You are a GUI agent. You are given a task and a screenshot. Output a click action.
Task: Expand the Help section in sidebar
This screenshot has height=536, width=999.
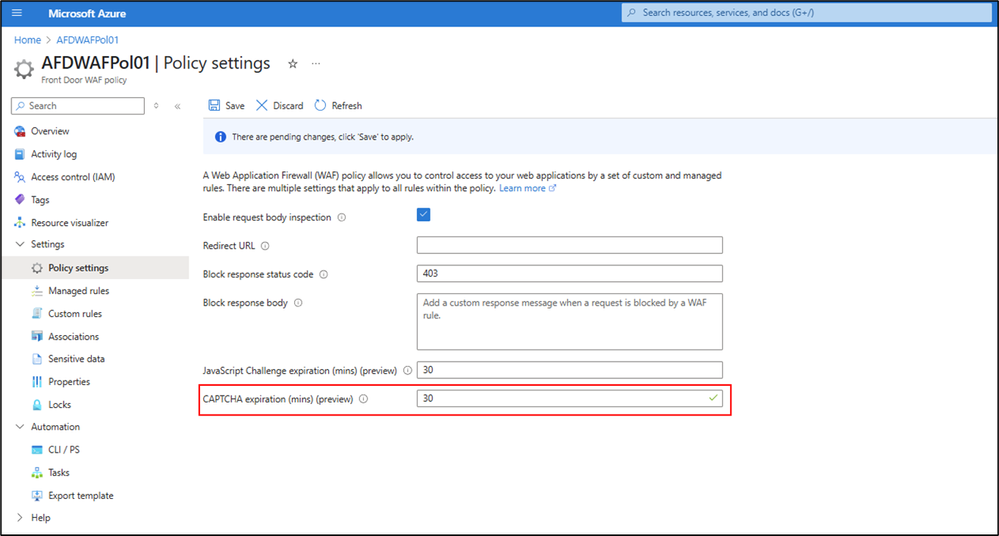[20, 518]
